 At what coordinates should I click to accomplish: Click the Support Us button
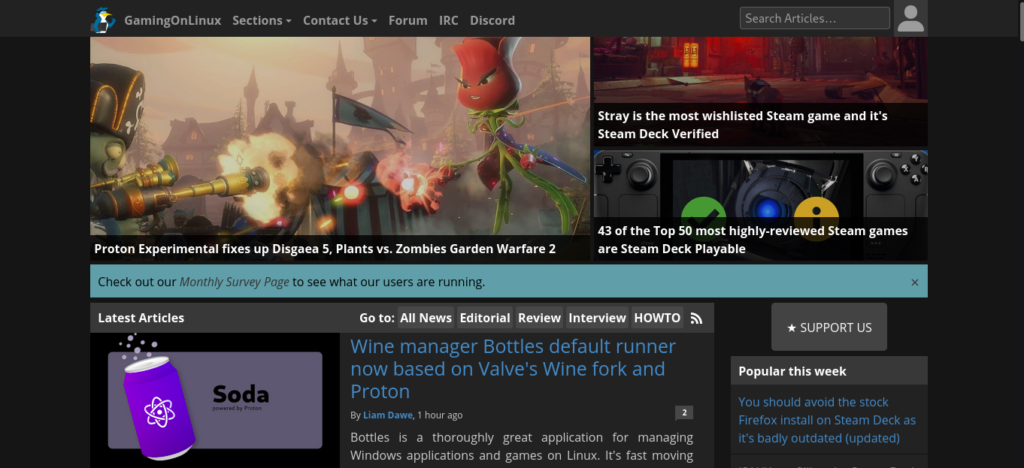(x=829, y=327)
